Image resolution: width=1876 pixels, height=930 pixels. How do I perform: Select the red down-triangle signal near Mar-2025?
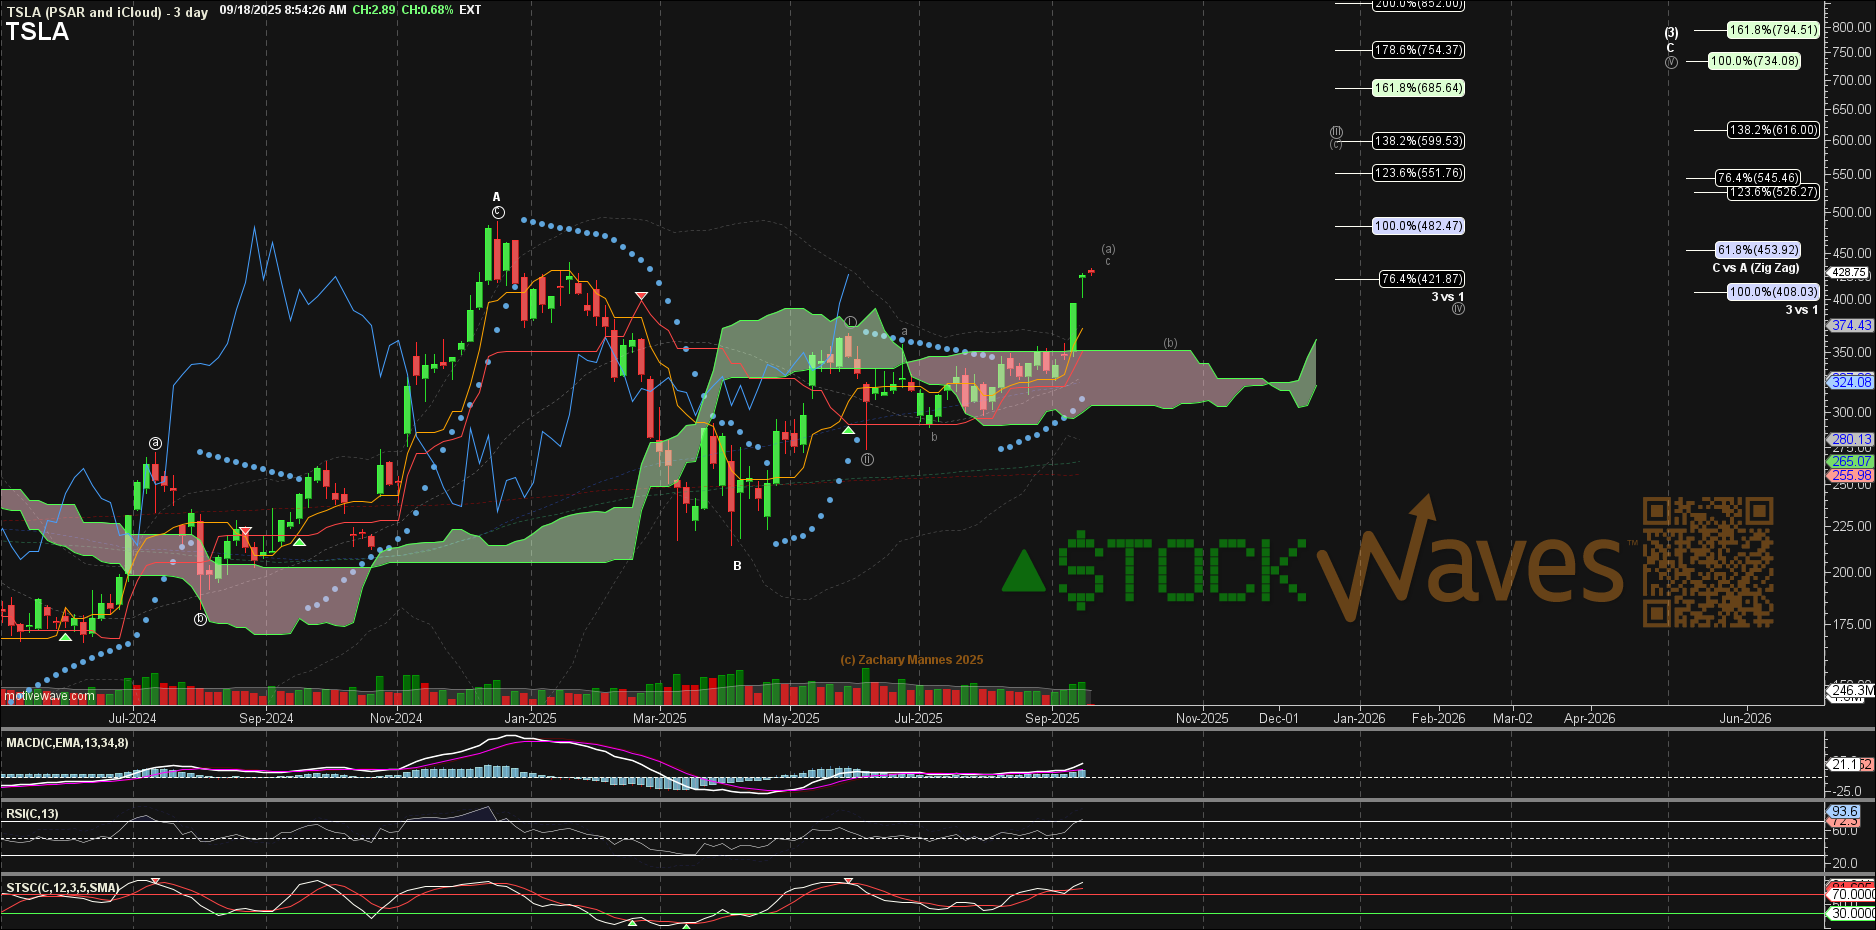(641, 296)
